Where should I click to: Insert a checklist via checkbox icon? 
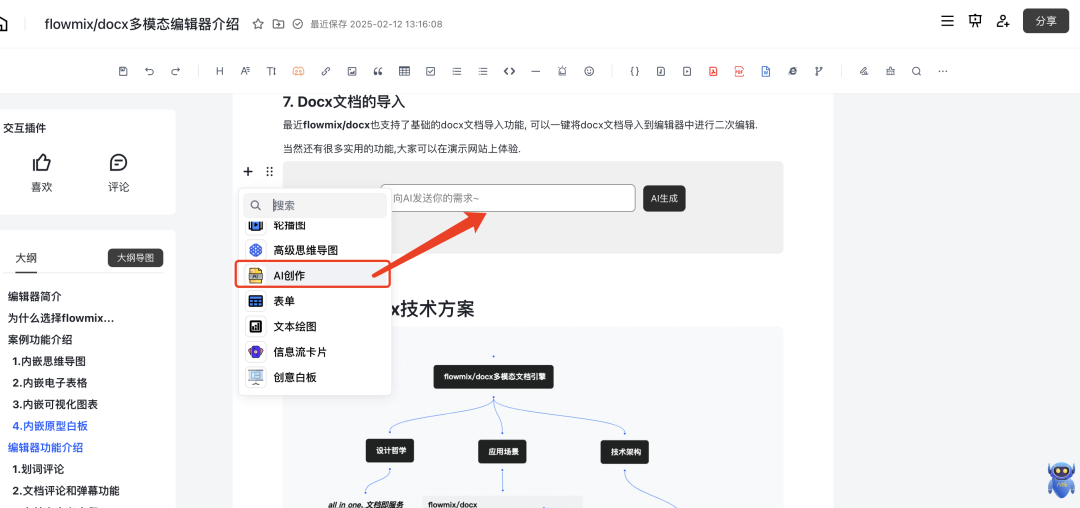click(430, 71)
